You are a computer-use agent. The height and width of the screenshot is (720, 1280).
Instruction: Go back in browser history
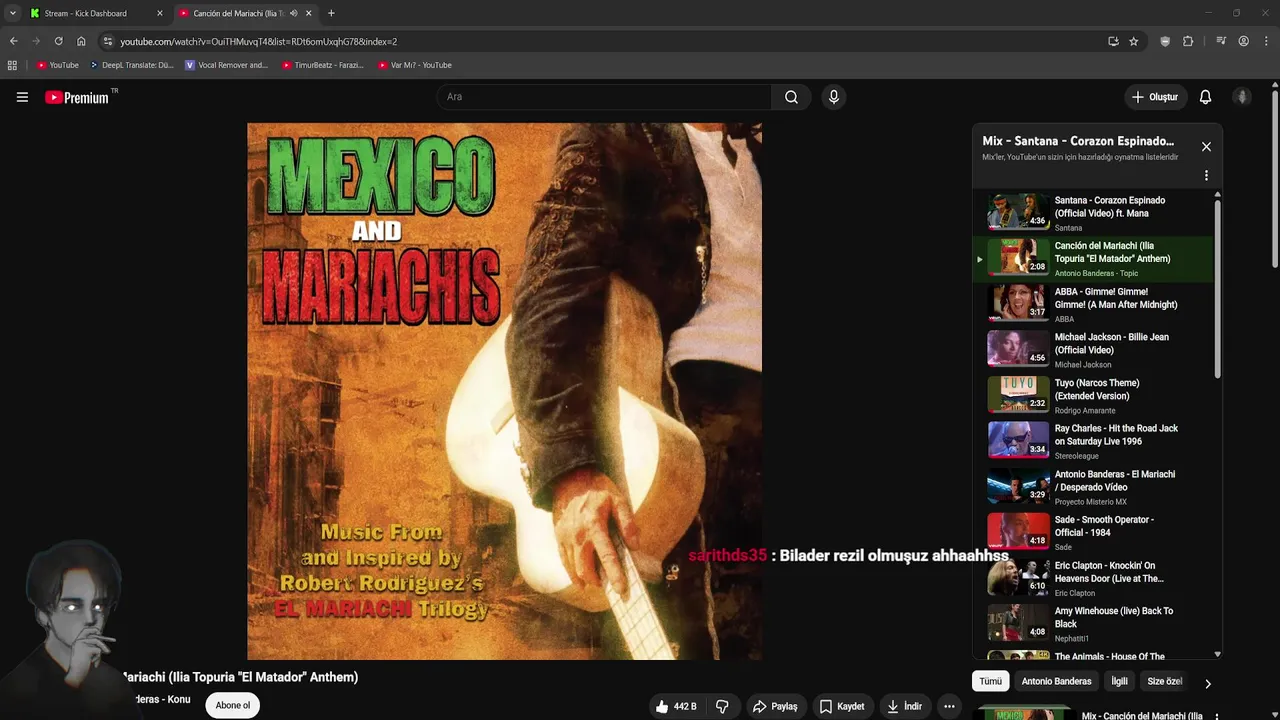coord(13,41)
